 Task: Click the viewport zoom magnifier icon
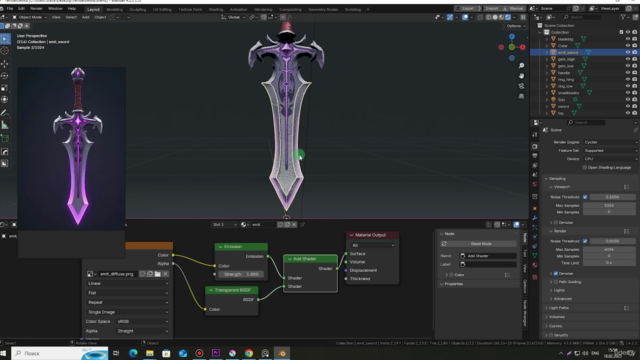pos(521,66)
